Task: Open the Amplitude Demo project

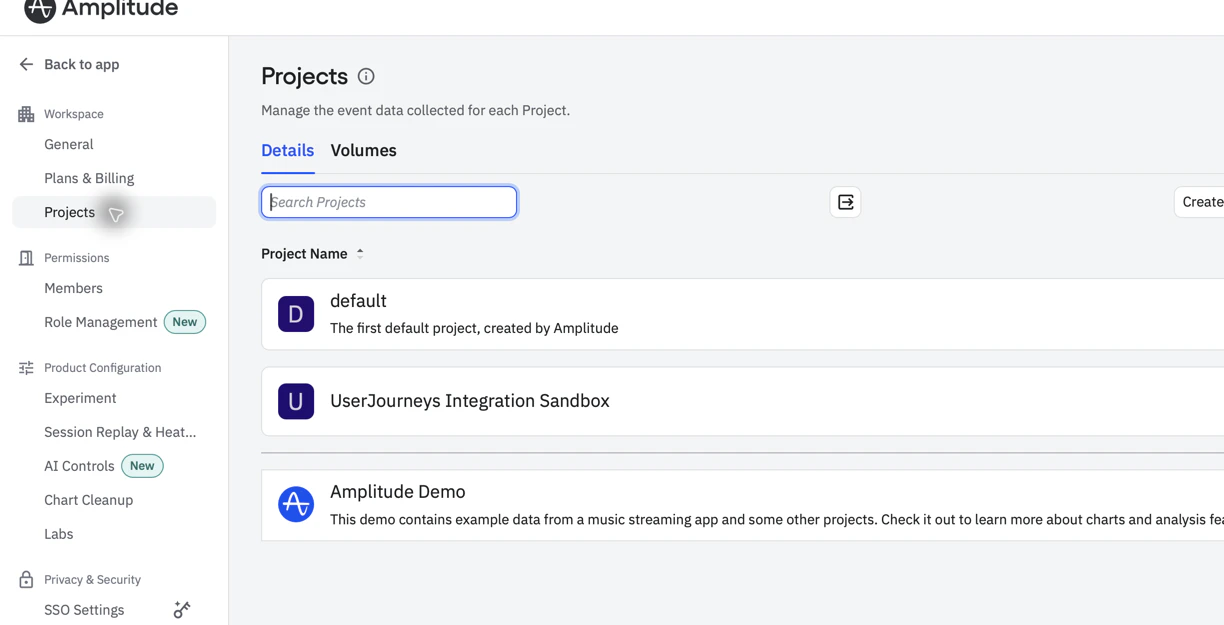Action: coord(742,505)
